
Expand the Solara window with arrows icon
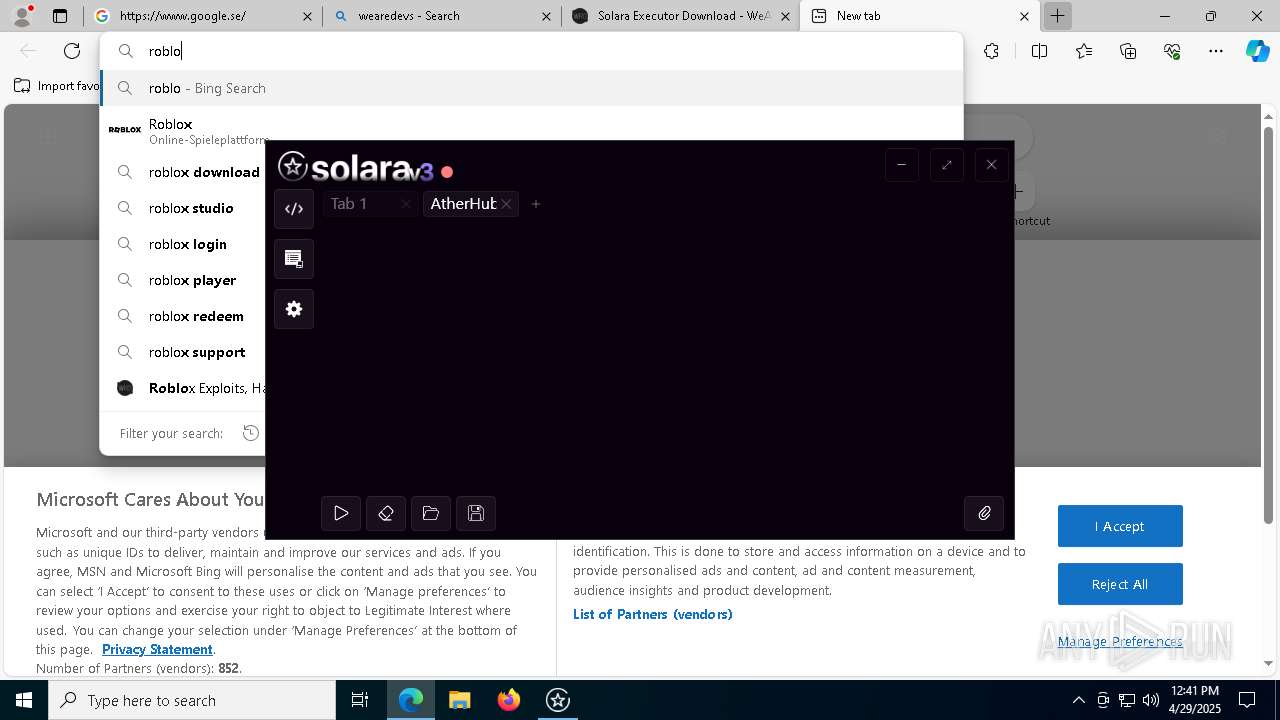[946, 165]
